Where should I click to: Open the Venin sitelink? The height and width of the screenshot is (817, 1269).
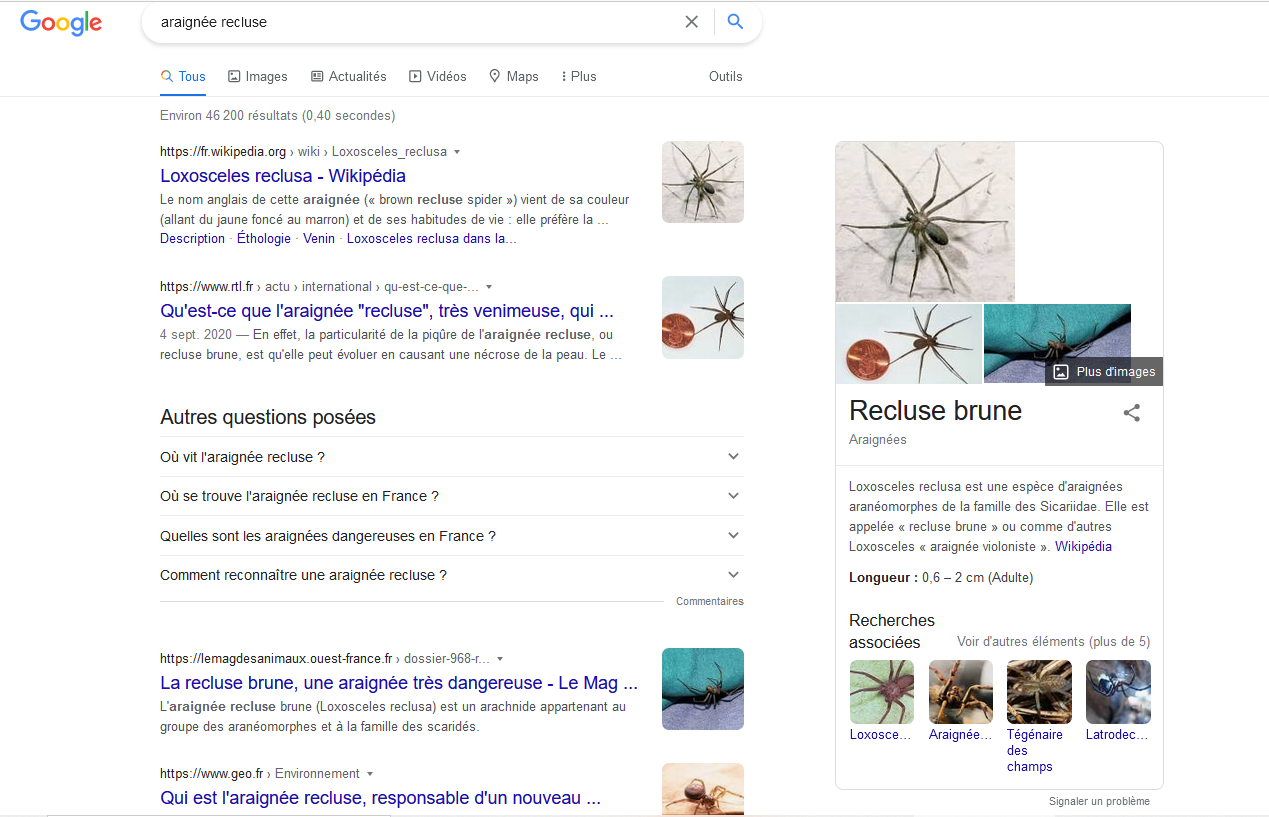click(319, 239)
